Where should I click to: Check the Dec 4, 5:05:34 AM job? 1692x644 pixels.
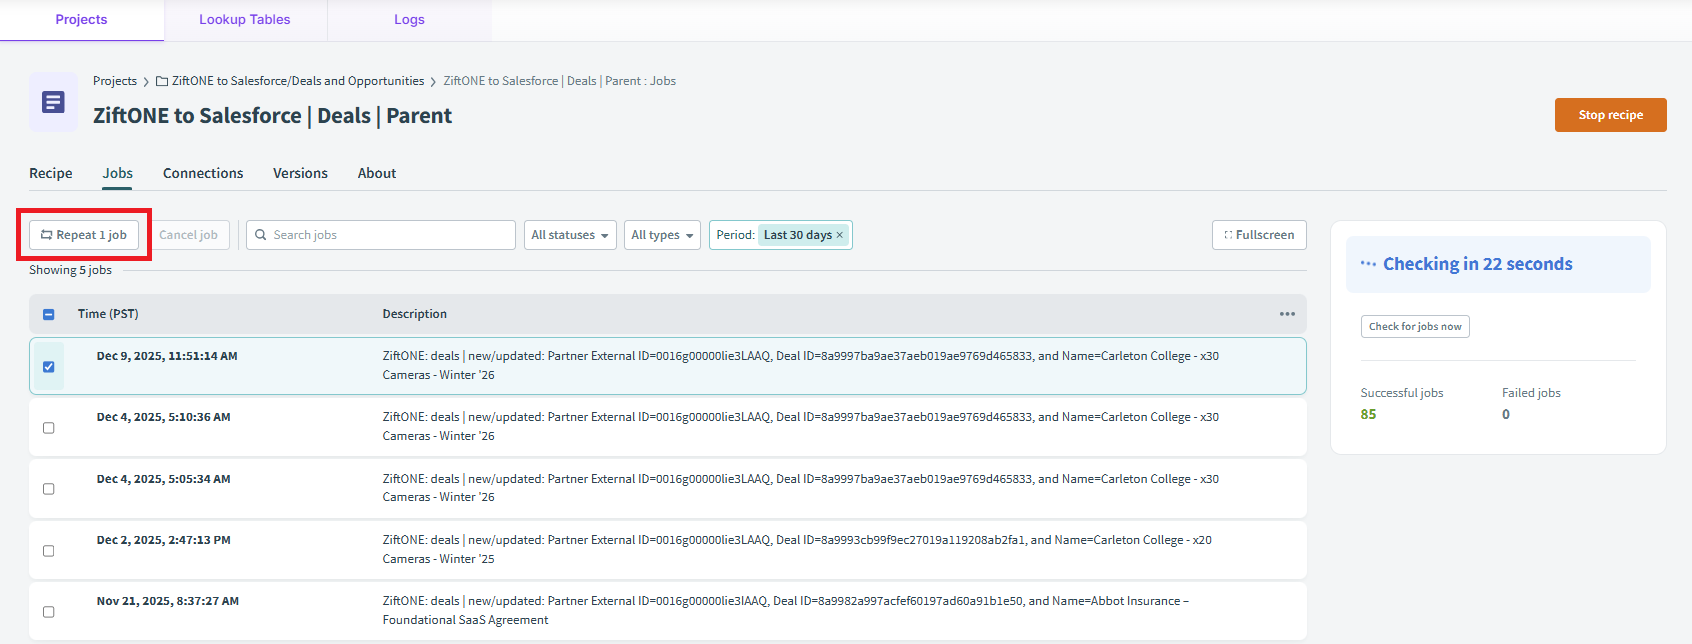coord(48,489)
